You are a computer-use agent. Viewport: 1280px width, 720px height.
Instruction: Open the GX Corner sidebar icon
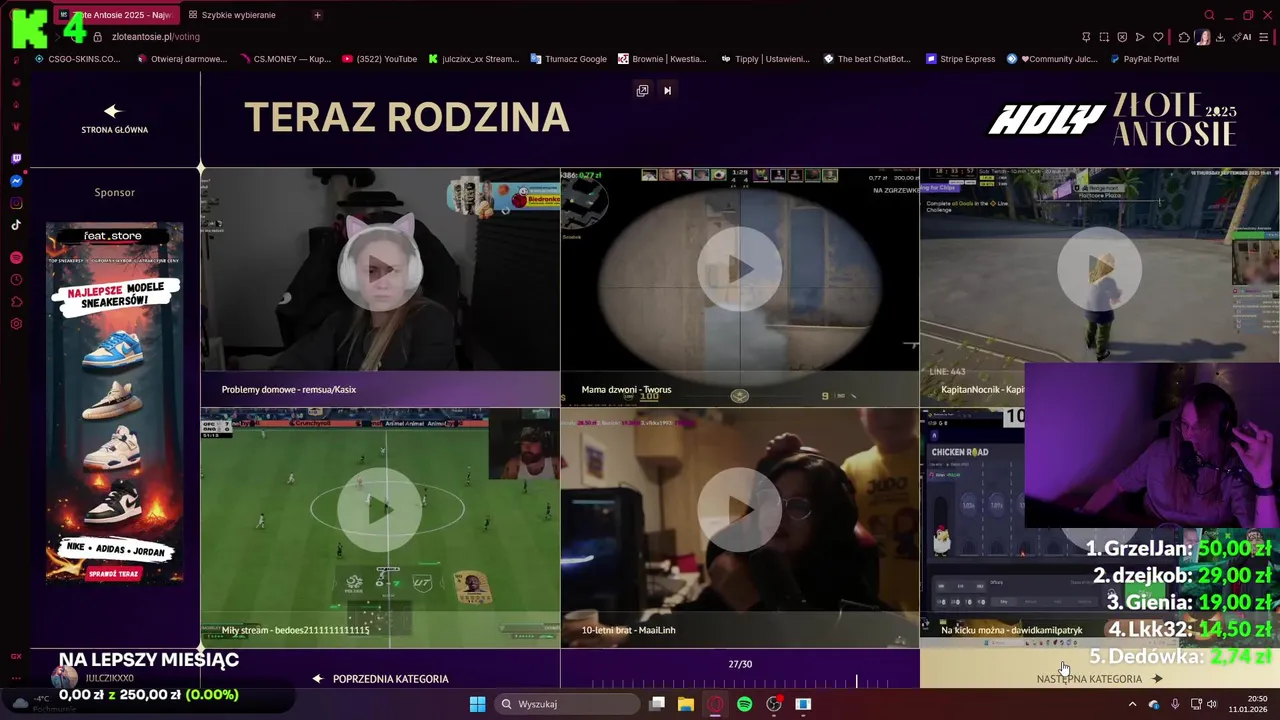point(16,656)
